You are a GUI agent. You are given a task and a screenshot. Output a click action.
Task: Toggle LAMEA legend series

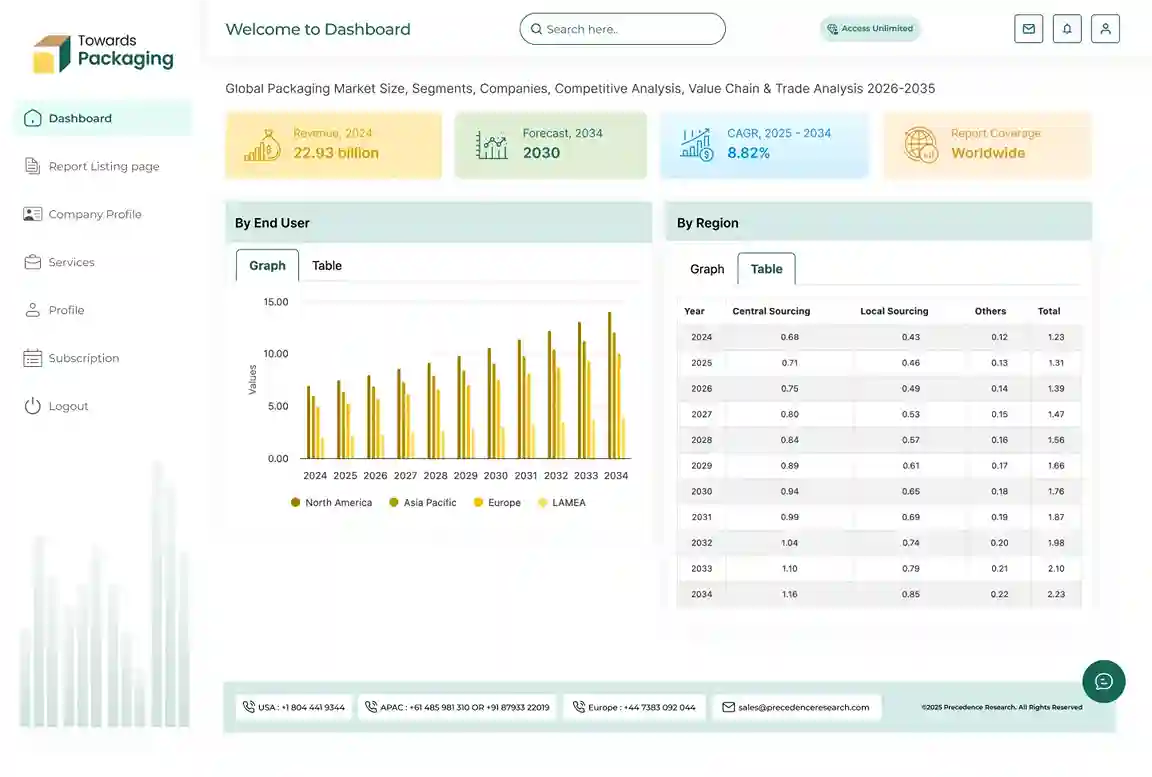tap(561, 503)
